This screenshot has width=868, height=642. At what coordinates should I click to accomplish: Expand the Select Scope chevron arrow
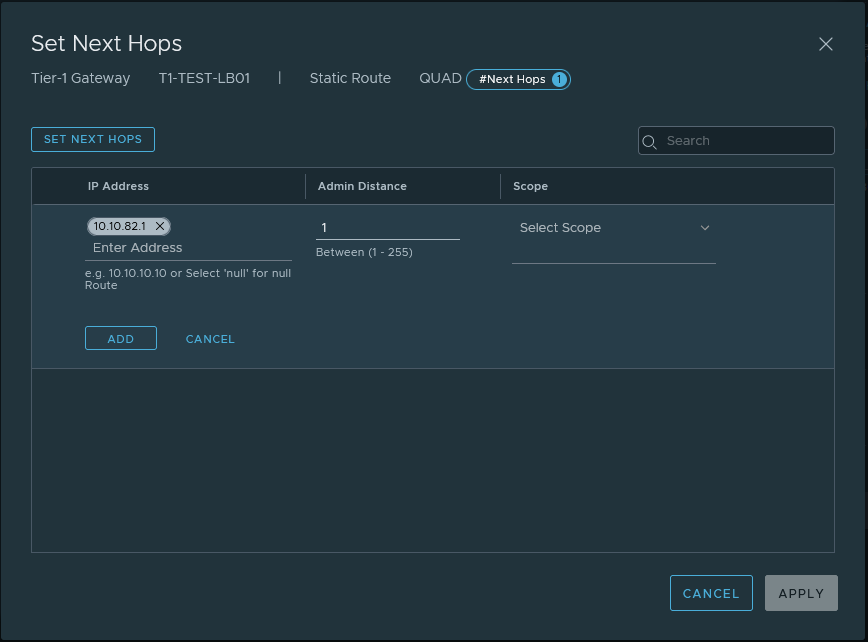click(x=704, y=228)
